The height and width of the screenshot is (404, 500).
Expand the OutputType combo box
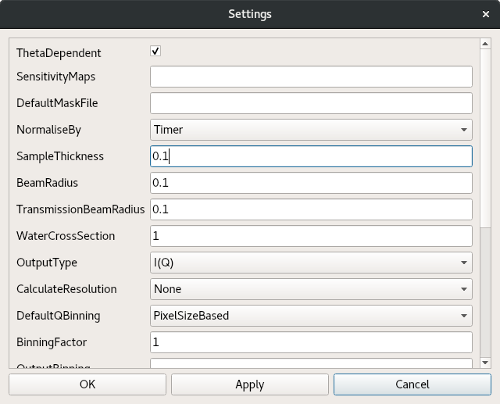[x=311, y=263]
